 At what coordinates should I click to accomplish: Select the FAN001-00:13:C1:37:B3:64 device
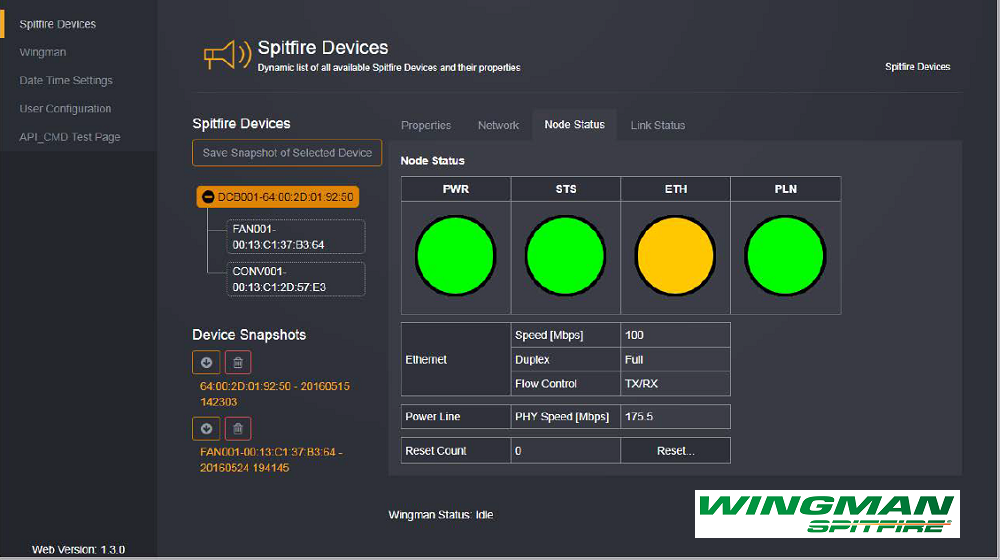point(296,237)
